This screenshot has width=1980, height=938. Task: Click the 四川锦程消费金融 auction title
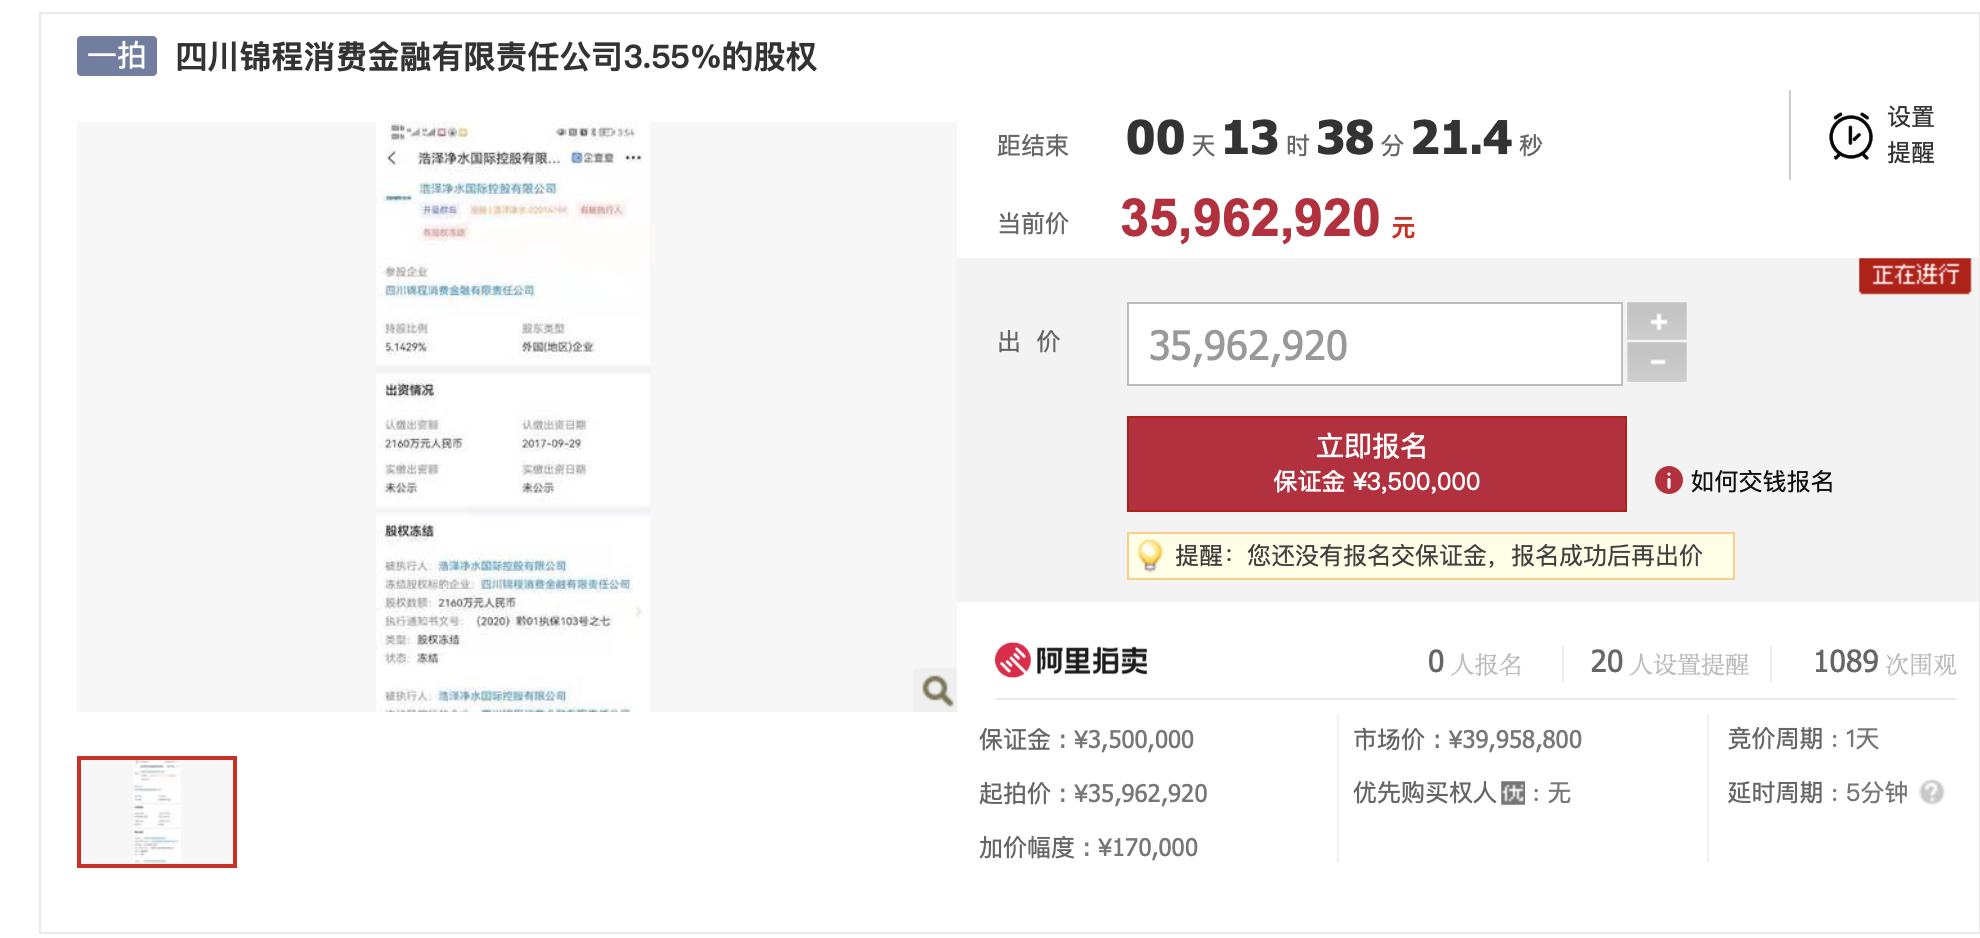point(496,57)
